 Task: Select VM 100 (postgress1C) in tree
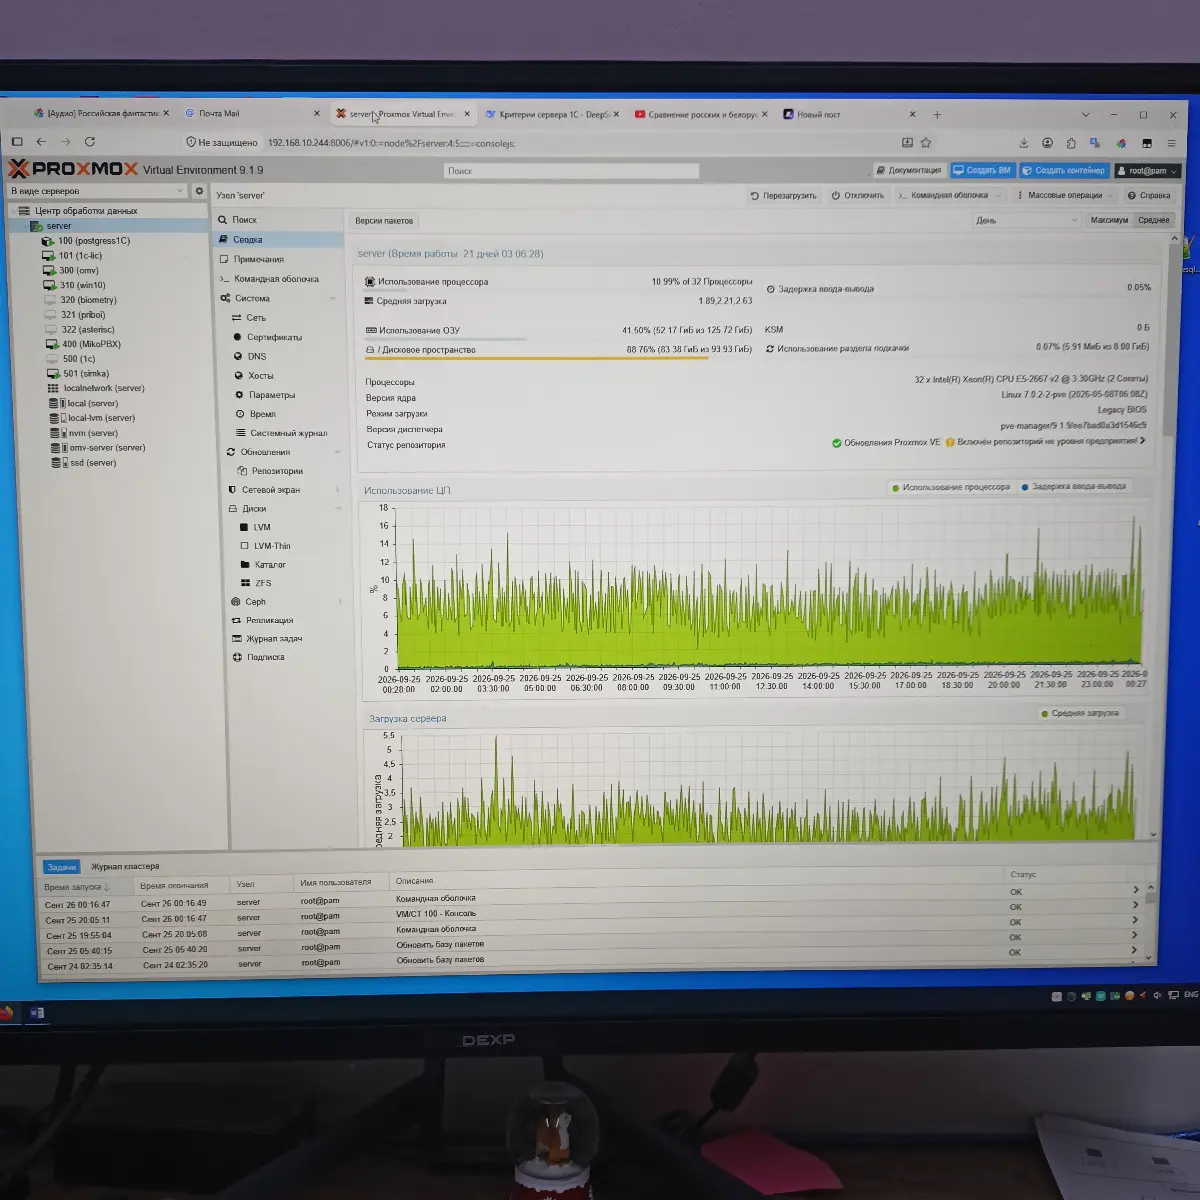93,241
